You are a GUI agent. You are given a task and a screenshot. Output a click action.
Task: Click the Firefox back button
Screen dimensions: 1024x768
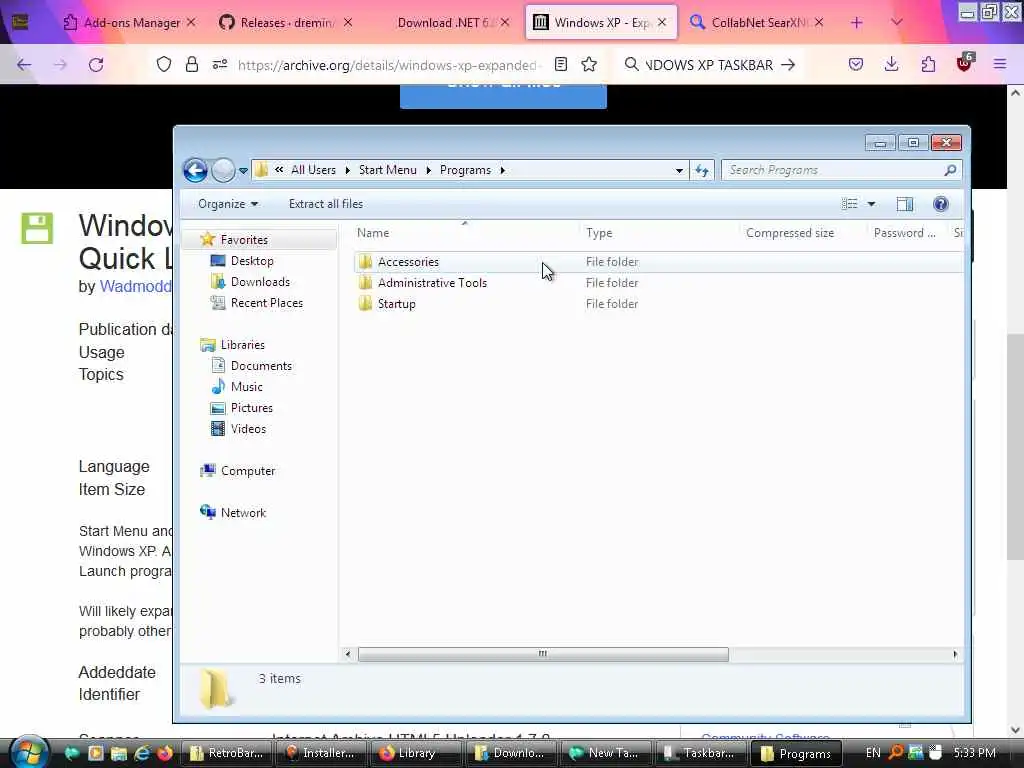24,65
